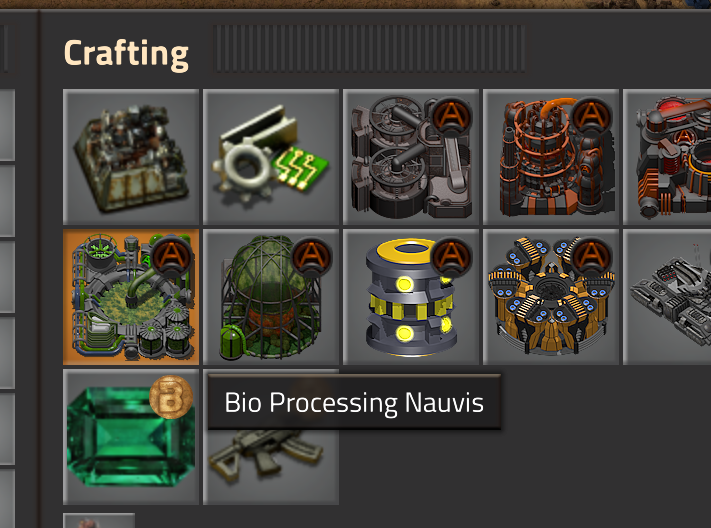Select the scrap pile recipe group
Image resolution: width=711 pixels, height=528 pixels.
(x=131, y=157)
